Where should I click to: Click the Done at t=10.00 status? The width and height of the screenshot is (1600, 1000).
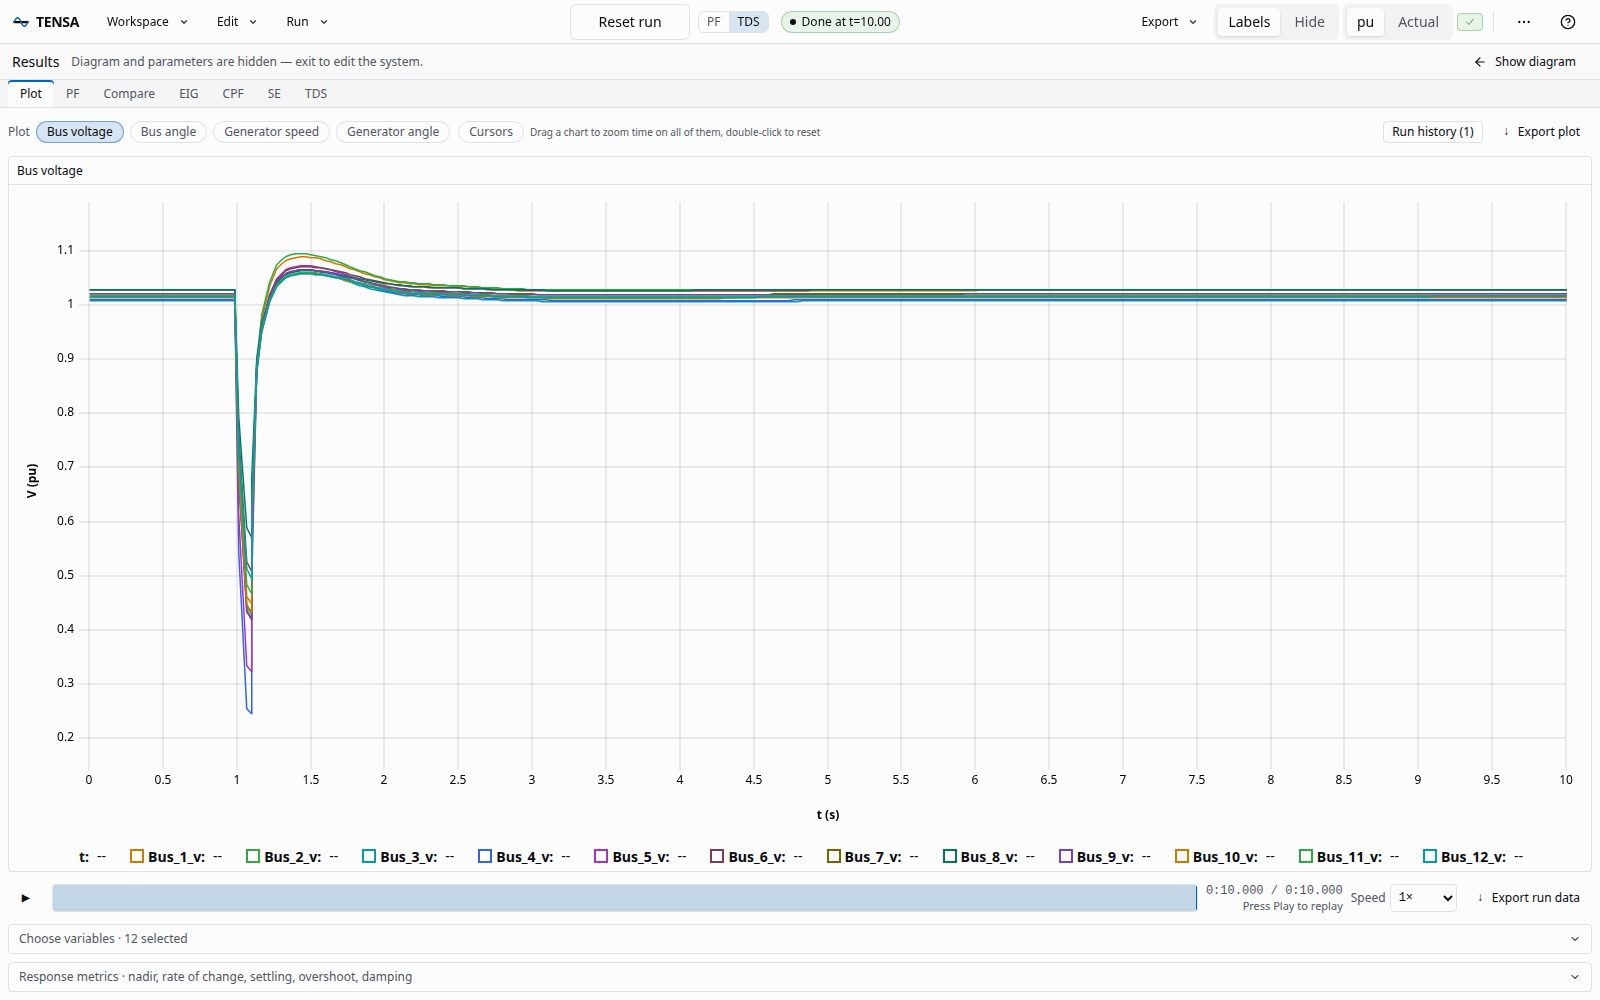(840, 22)
